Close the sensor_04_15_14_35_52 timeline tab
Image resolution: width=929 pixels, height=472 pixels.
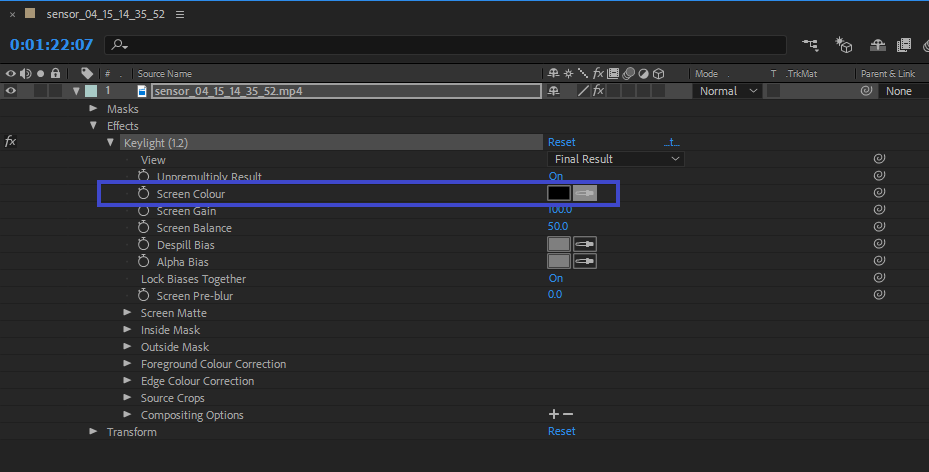click(12, 14)
